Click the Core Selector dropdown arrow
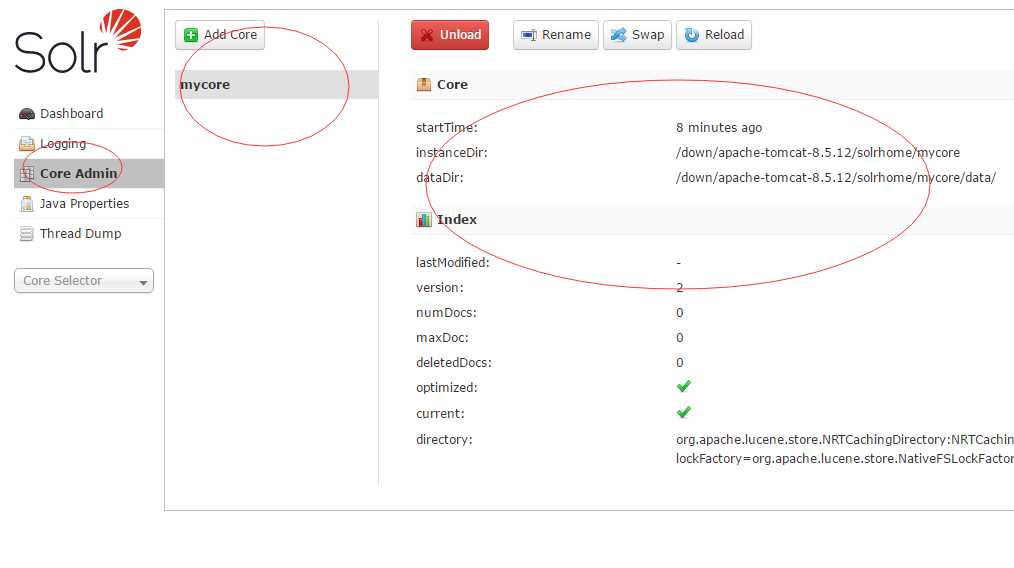Screen dimensions: 1014x568 (x=143, y=282)
